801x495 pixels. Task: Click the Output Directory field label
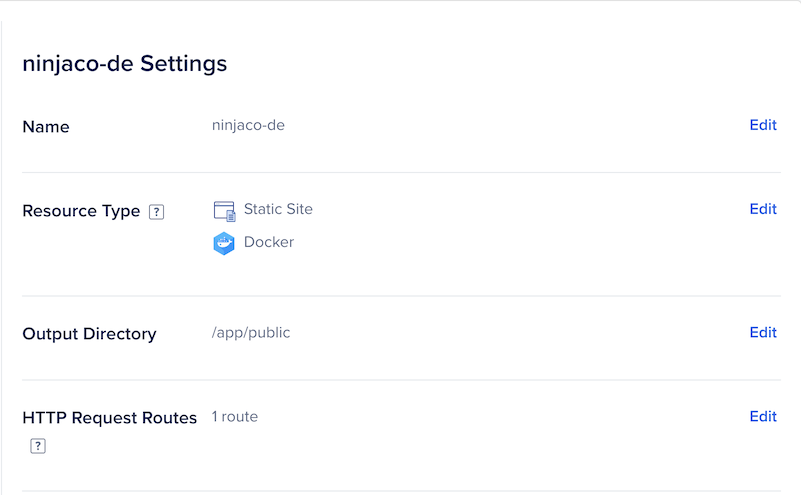(x=89, y=334)
